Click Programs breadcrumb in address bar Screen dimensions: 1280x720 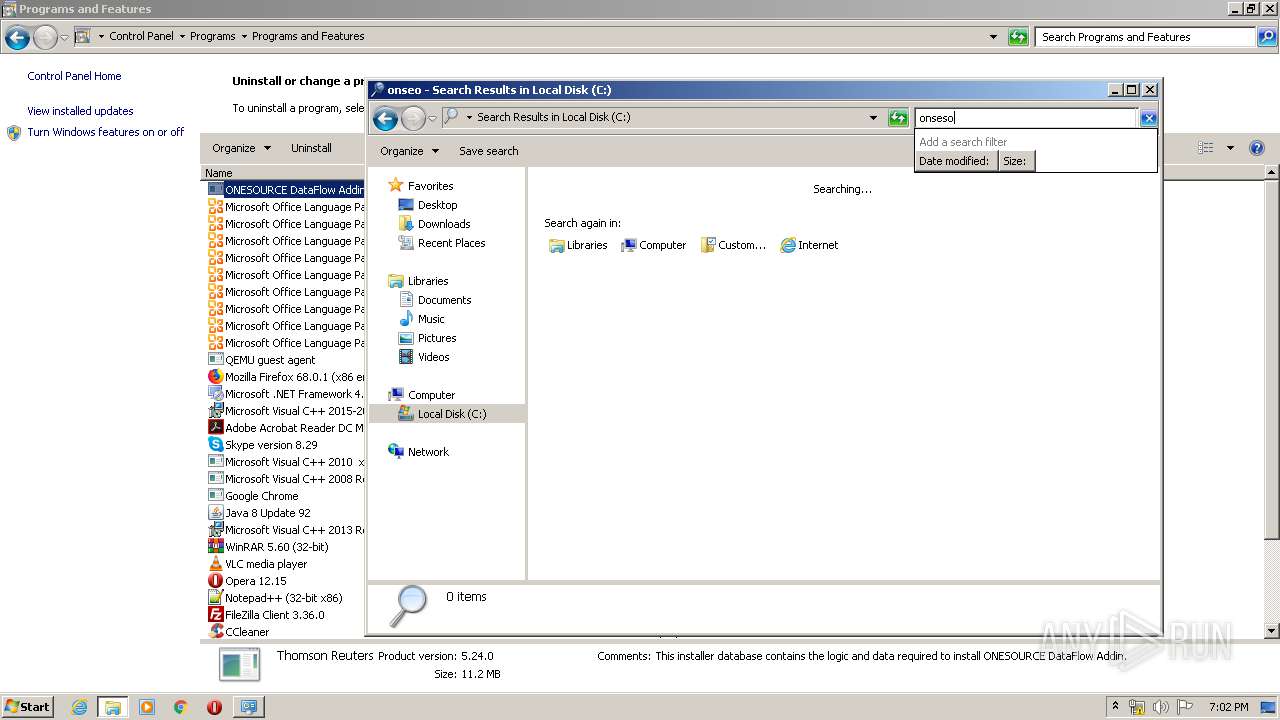(x=212, y=36)
